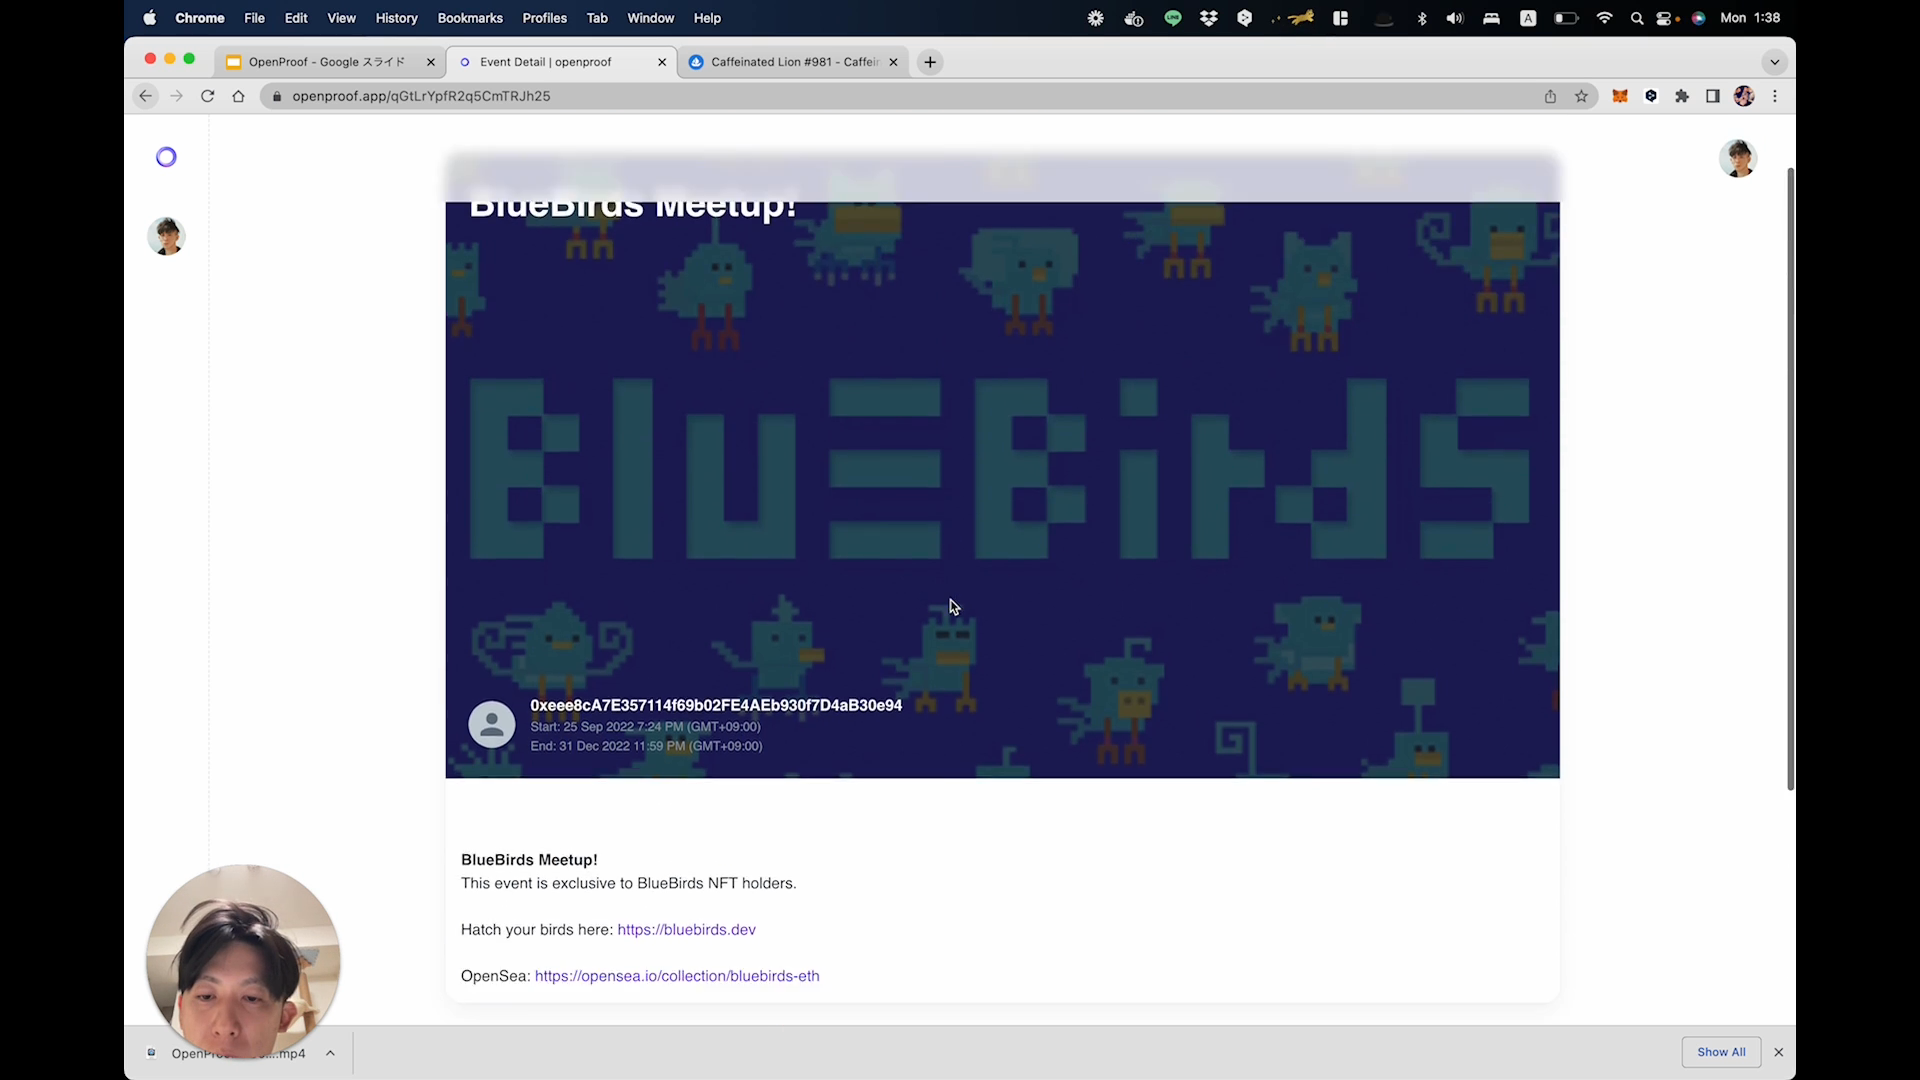Click the event organizer gray avatar icon

(x=492, y=725)
